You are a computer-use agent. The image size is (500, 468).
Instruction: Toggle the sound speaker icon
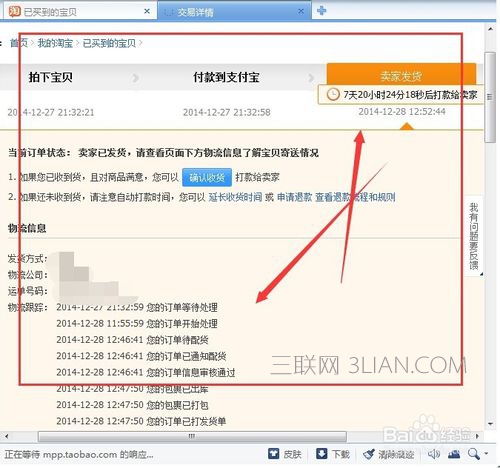(x=433, y=454)
